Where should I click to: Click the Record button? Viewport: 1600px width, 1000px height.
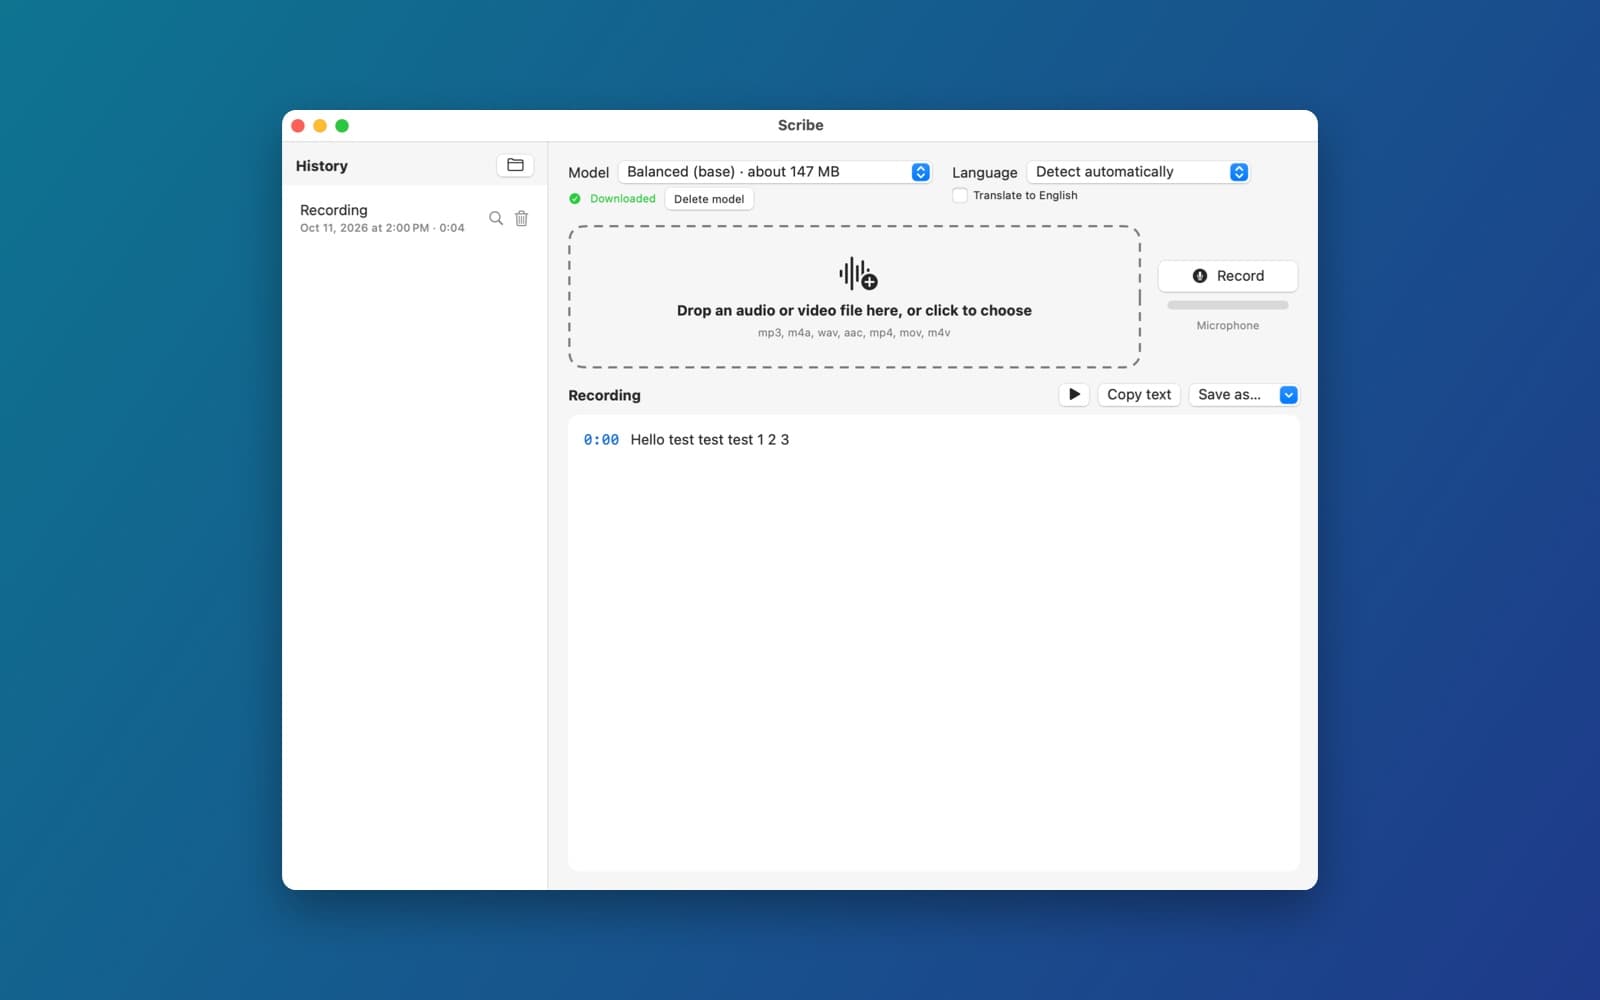pyautogui.click(x=1228, y=276)
